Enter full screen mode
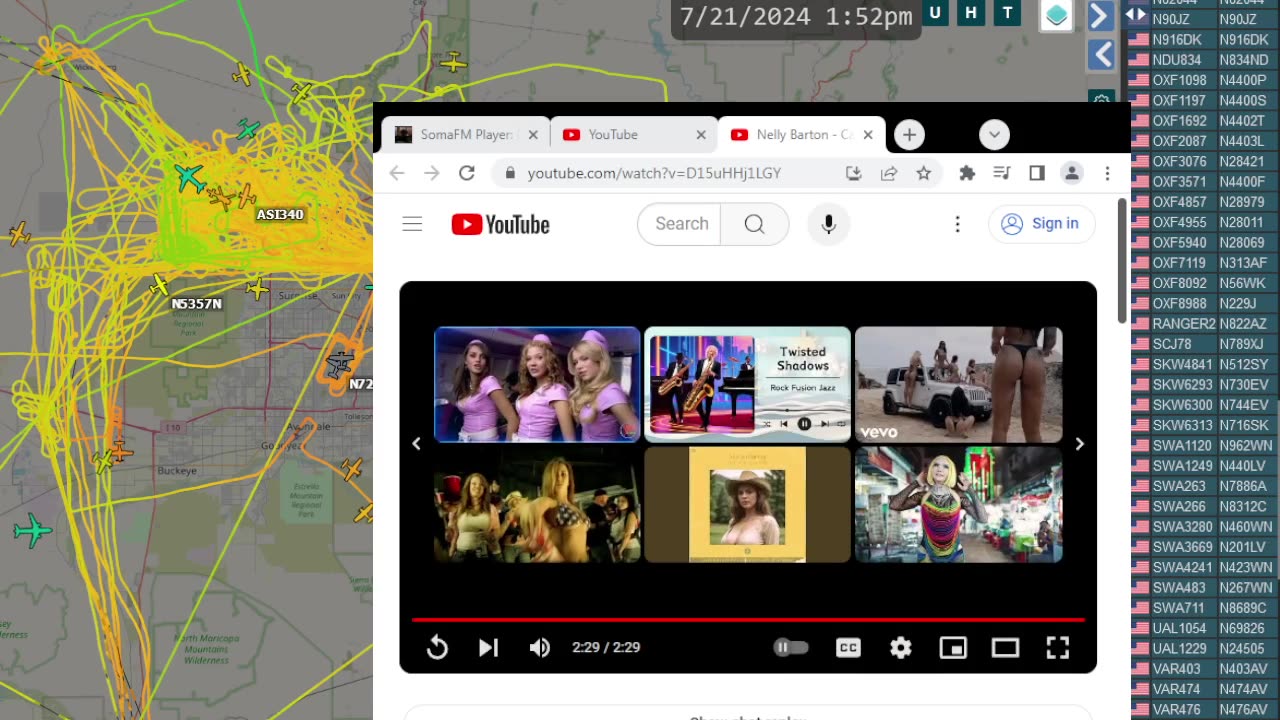 point(1058,648)
